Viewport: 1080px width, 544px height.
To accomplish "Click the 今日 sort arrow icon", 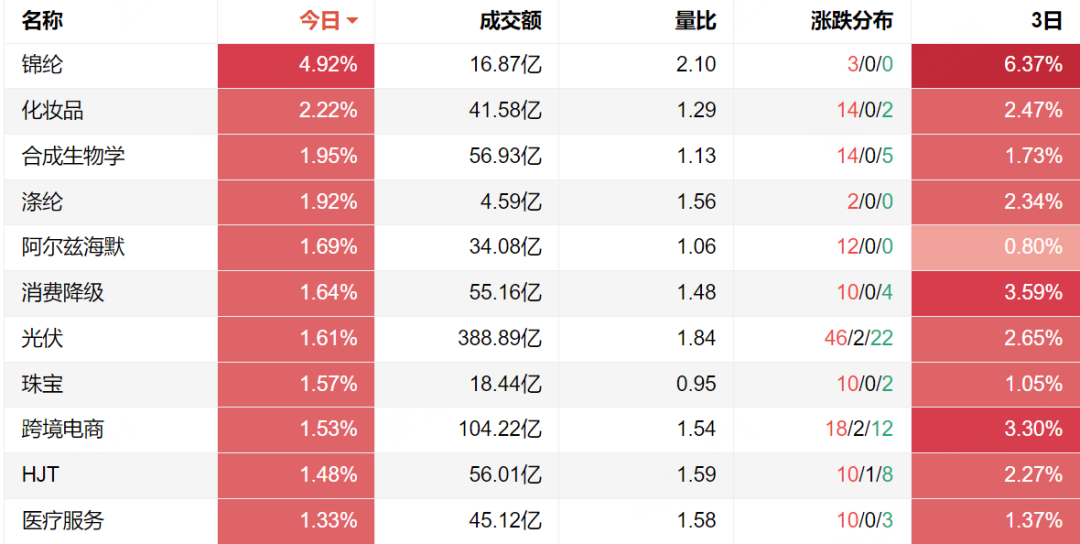I will tap(352, 22).
